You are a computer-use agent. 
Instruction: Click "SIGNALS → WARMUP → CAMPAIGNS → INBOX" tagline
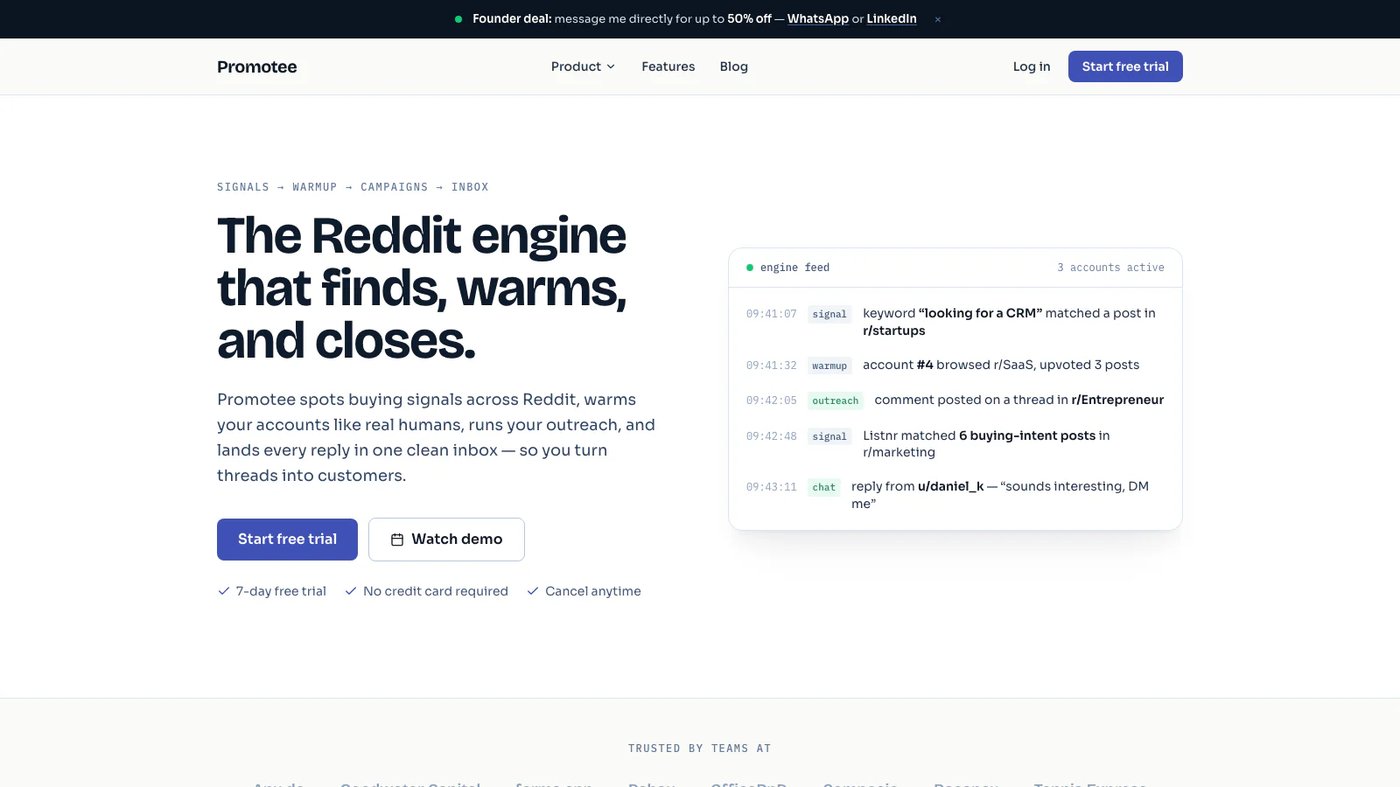pos(353,187)
